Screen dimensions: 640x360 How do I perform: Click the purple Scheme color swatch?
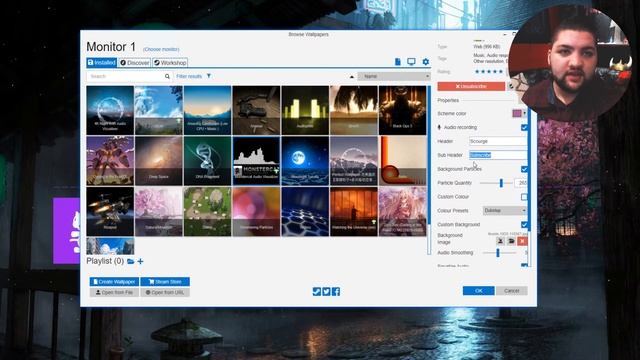[x=517, y=113]
